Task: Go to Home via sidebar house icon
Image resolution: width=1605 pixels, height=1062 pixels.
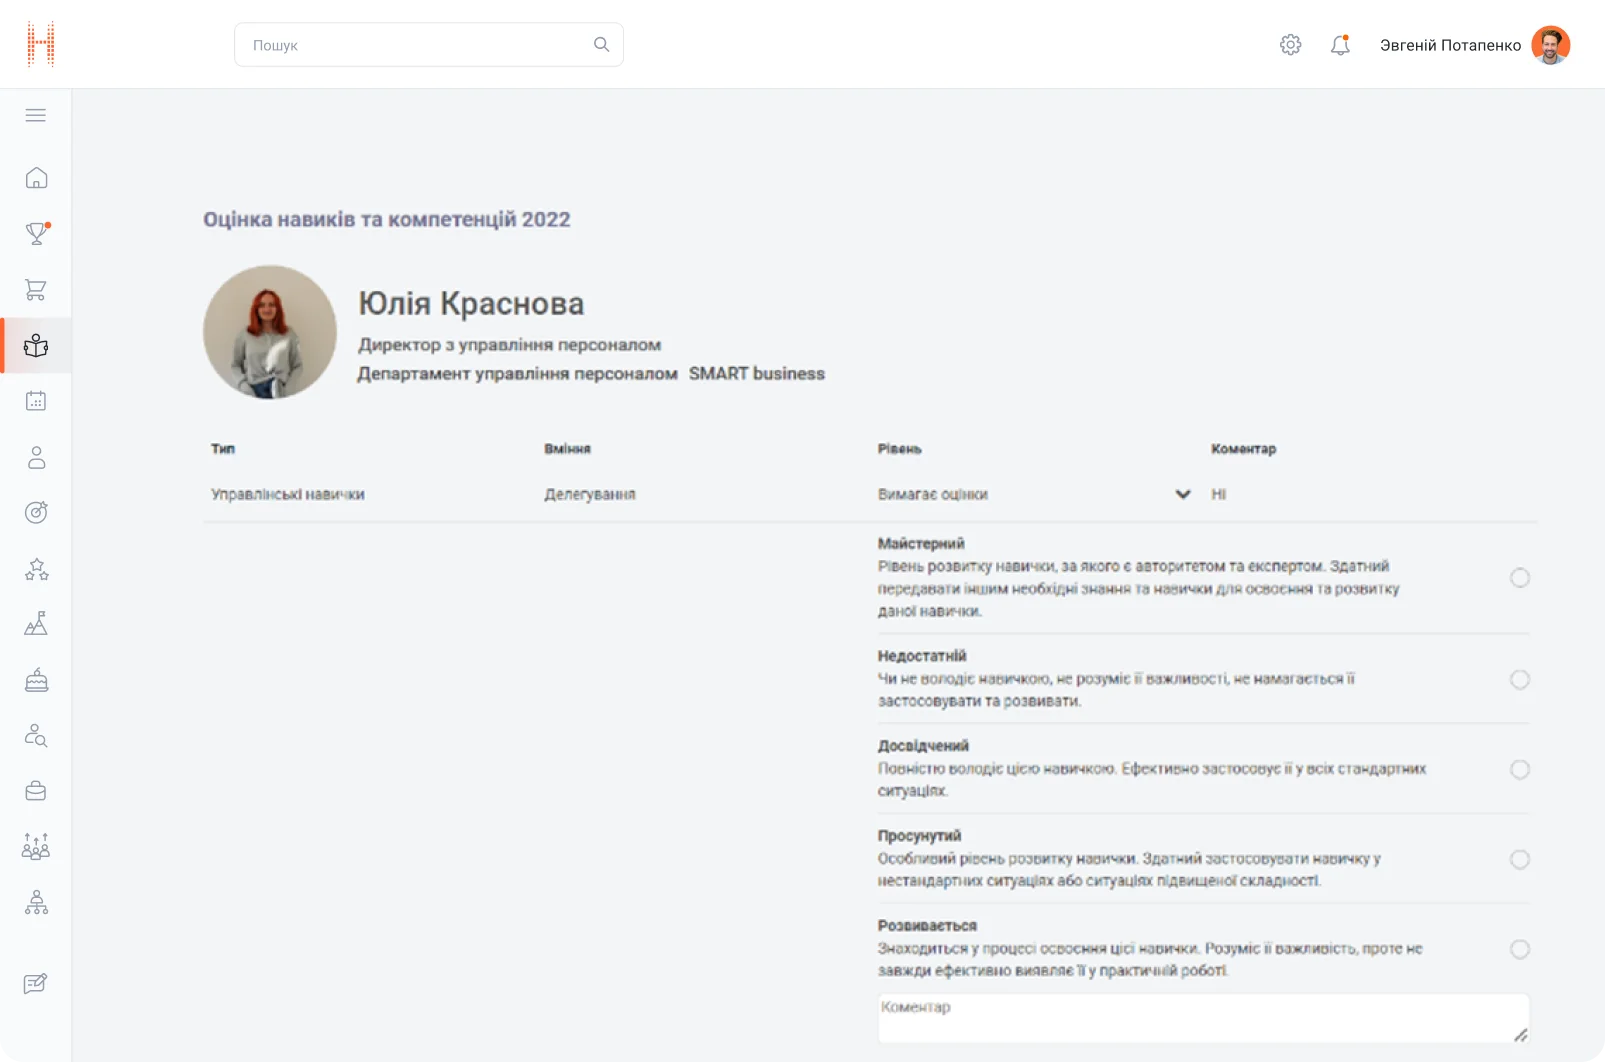Action: (x=36, y=178)
